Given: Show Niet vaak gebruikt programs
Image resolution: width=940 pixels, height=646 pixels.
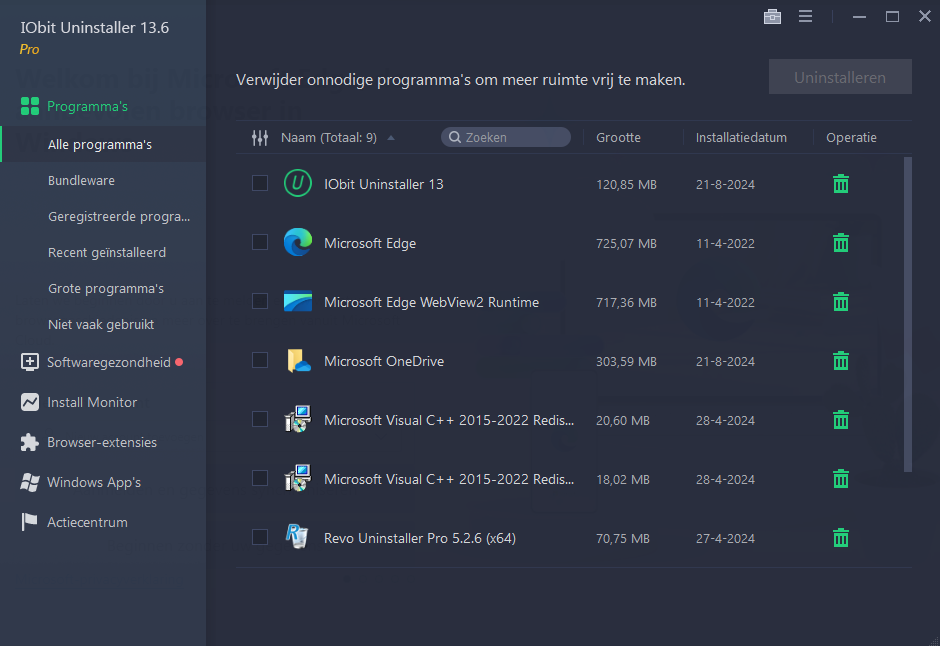Looking at the screenshot, I should click(101, 324).
